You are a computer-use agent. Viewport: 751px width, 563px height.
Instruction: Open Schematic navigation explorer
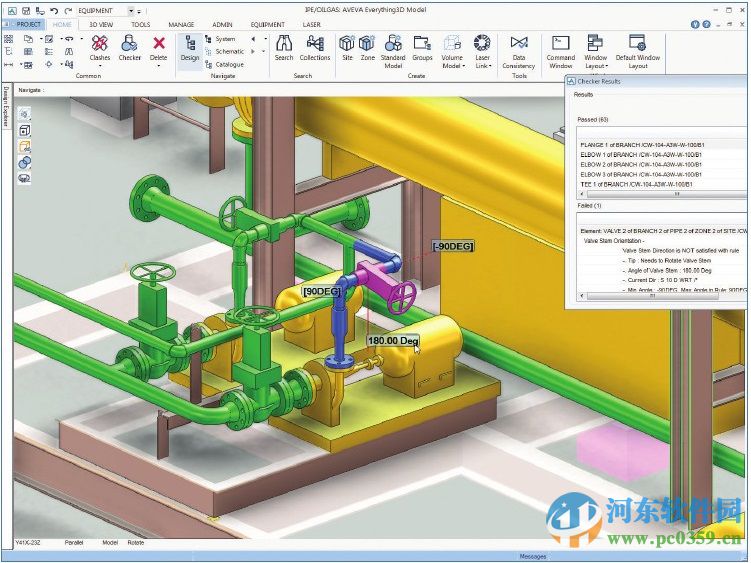tap(225, 51)
